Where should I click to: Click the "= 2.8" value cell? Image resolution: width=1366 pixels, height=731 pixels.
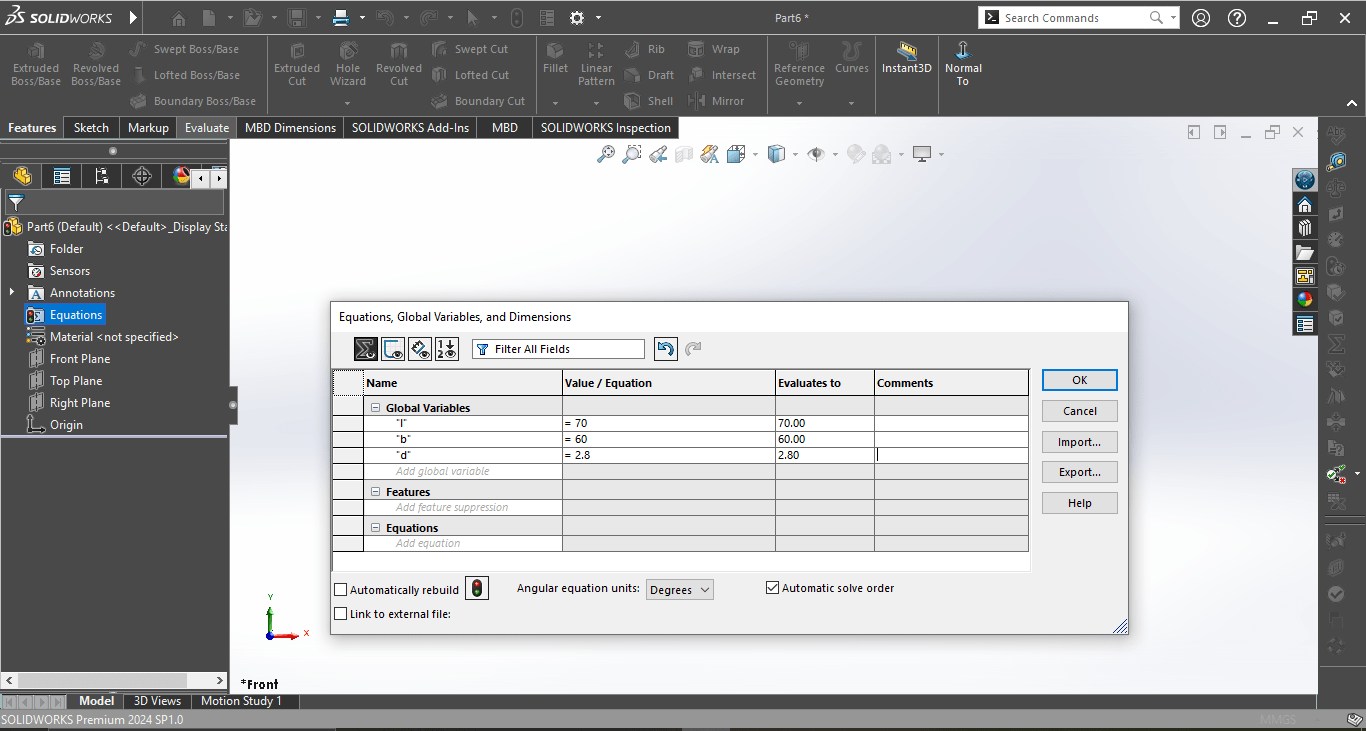click(x=669, y=455)
